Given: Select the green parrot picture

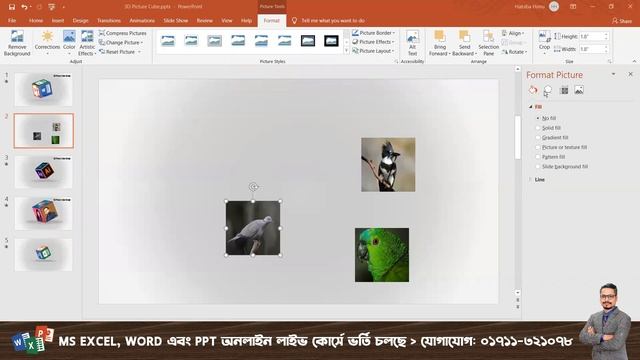Looking at the screenshot, I should click(382, 255).
